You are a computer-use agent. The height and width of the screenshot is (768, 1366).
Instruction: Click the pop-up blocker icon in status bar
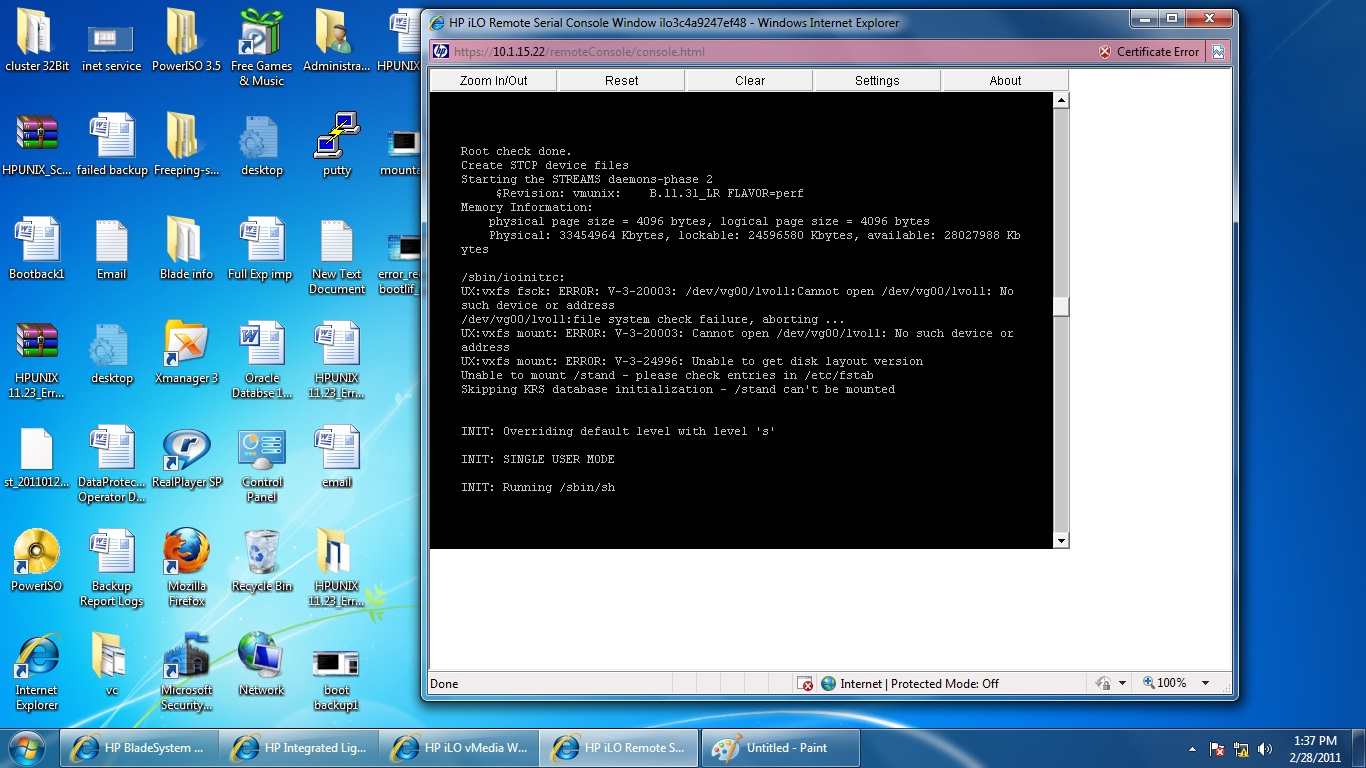(x=805, y=684)
